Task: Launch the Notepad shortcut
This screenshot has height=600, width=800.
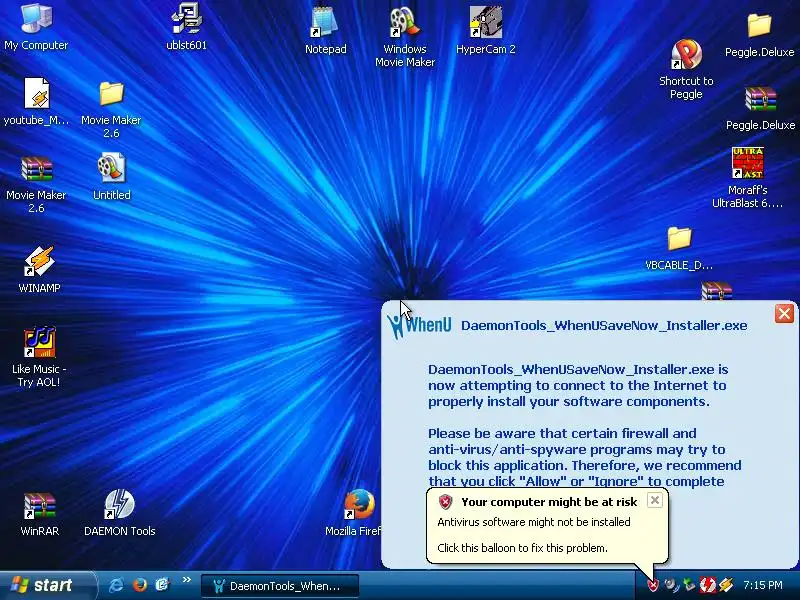Action: [325, 30]
